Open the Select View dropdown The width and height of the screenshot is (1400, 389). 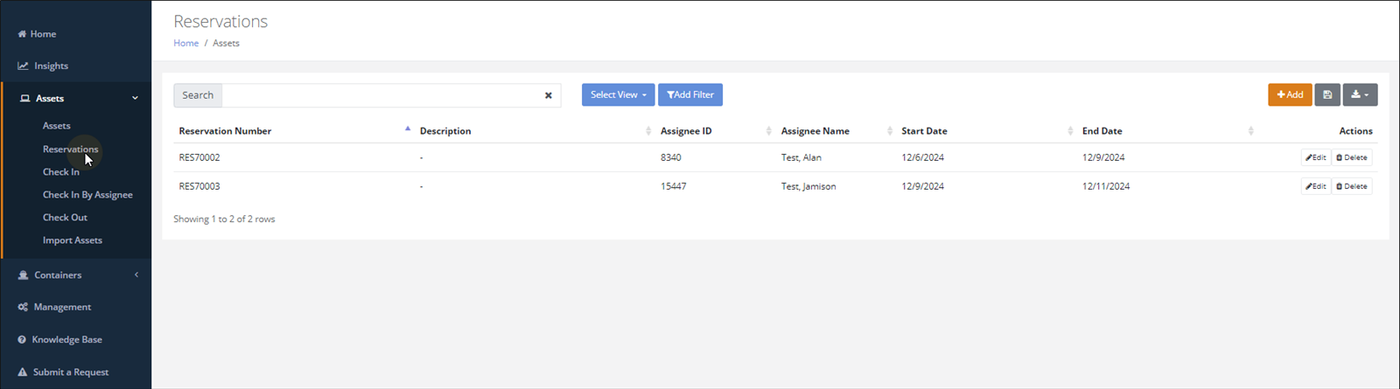618,95
